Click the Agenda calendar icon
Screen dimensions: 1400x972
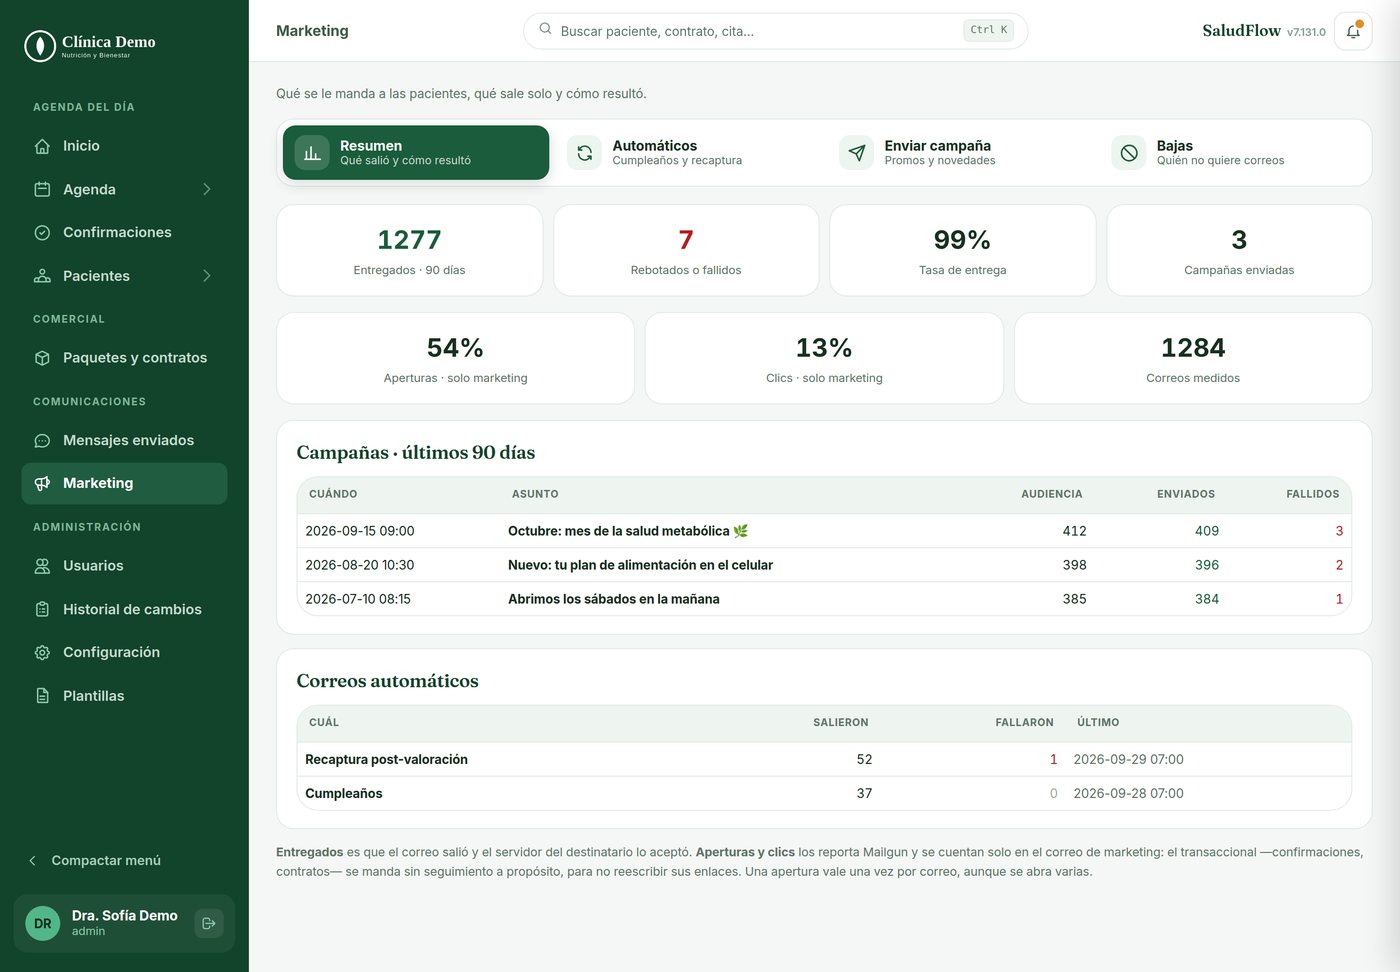42,189
